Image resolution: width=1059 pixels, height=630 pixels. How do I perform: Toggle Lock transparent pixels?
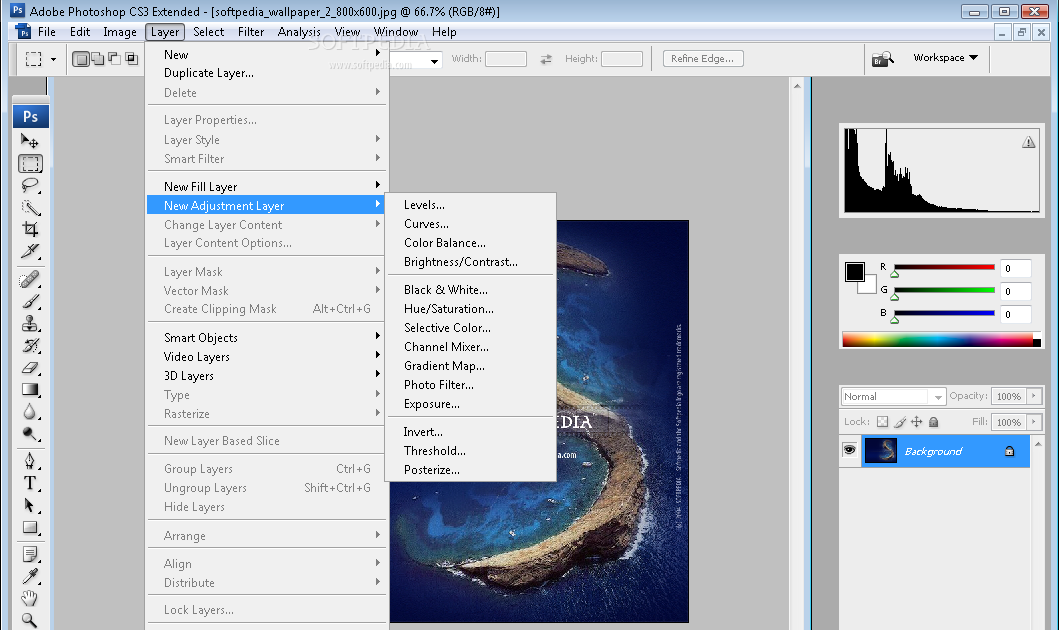point(883,422)
